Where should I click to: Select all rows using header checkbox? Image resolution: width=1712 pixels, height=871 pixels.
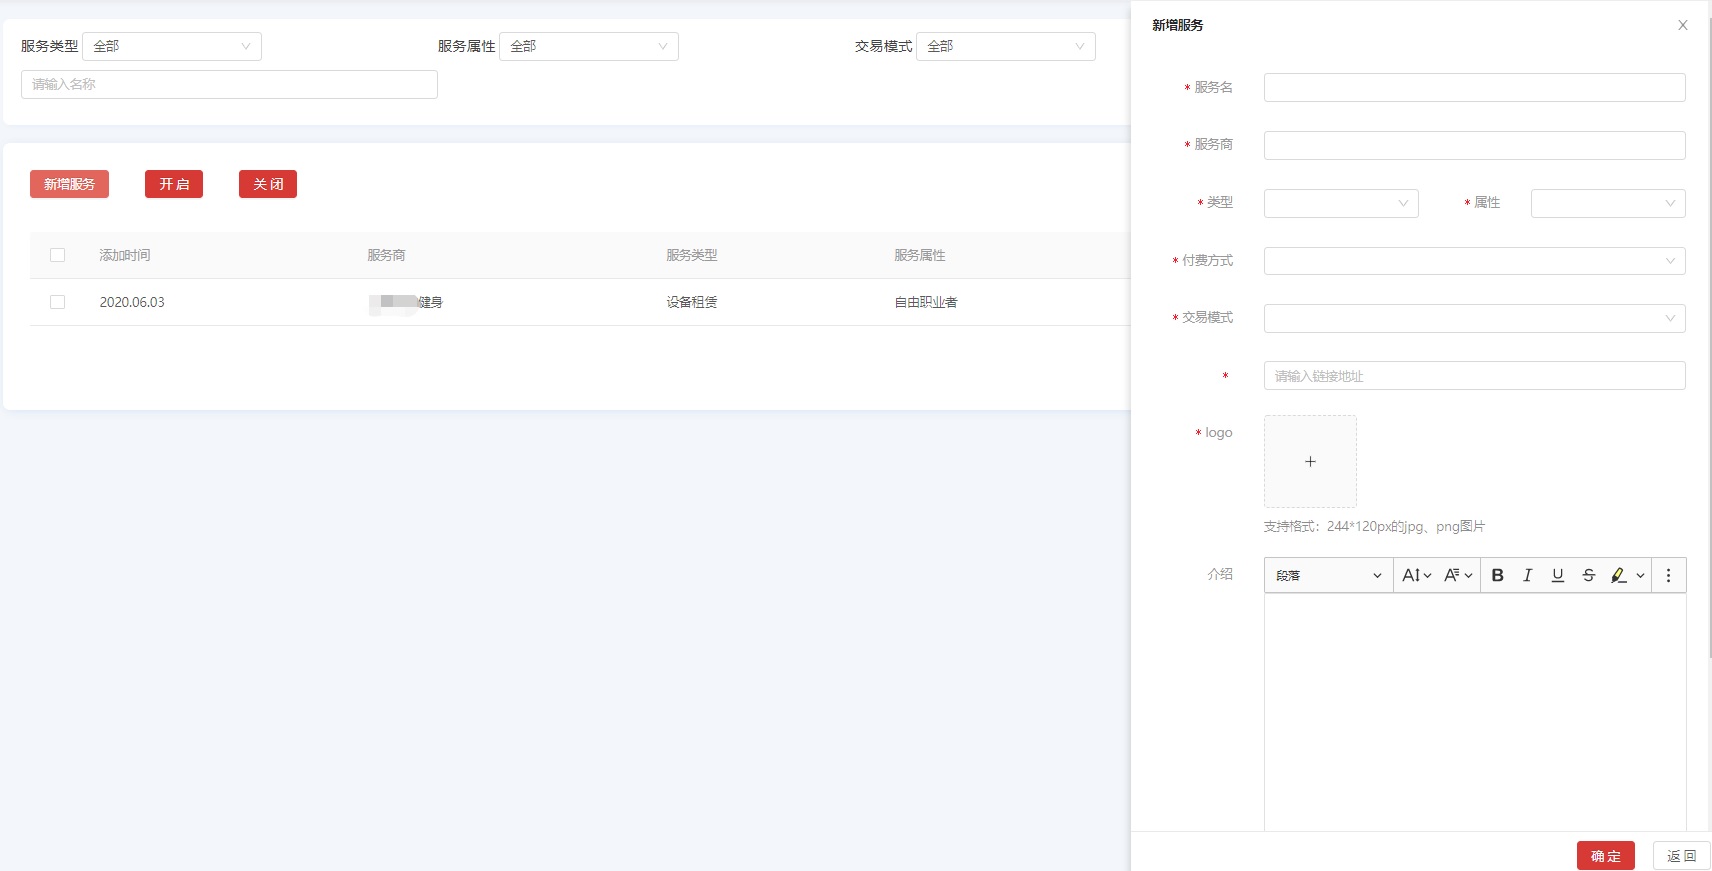(58, 255)
